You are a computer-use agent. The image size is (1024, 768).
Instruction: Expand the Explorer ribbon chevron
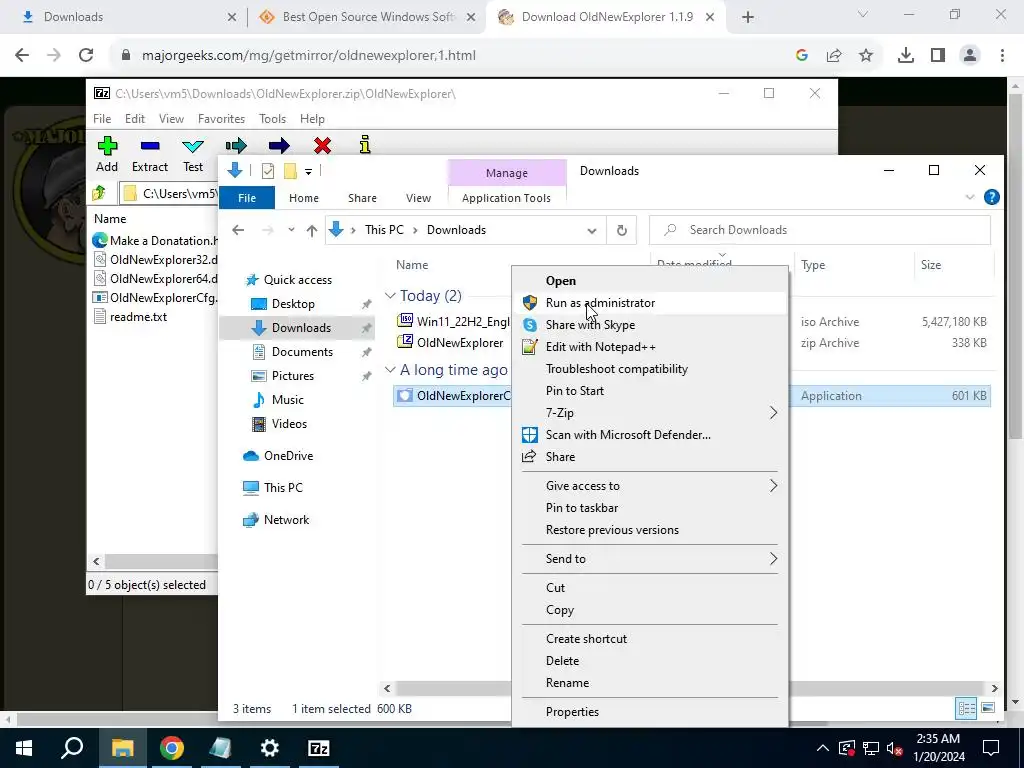(x=970, y=197)
